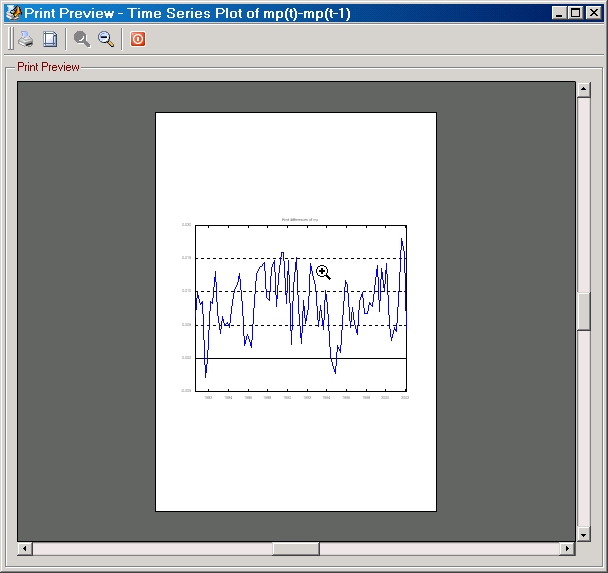The height and width of the screenshot is (573, 608).
Task: Click the time series plot on the preview page
Action: [301, 308]
